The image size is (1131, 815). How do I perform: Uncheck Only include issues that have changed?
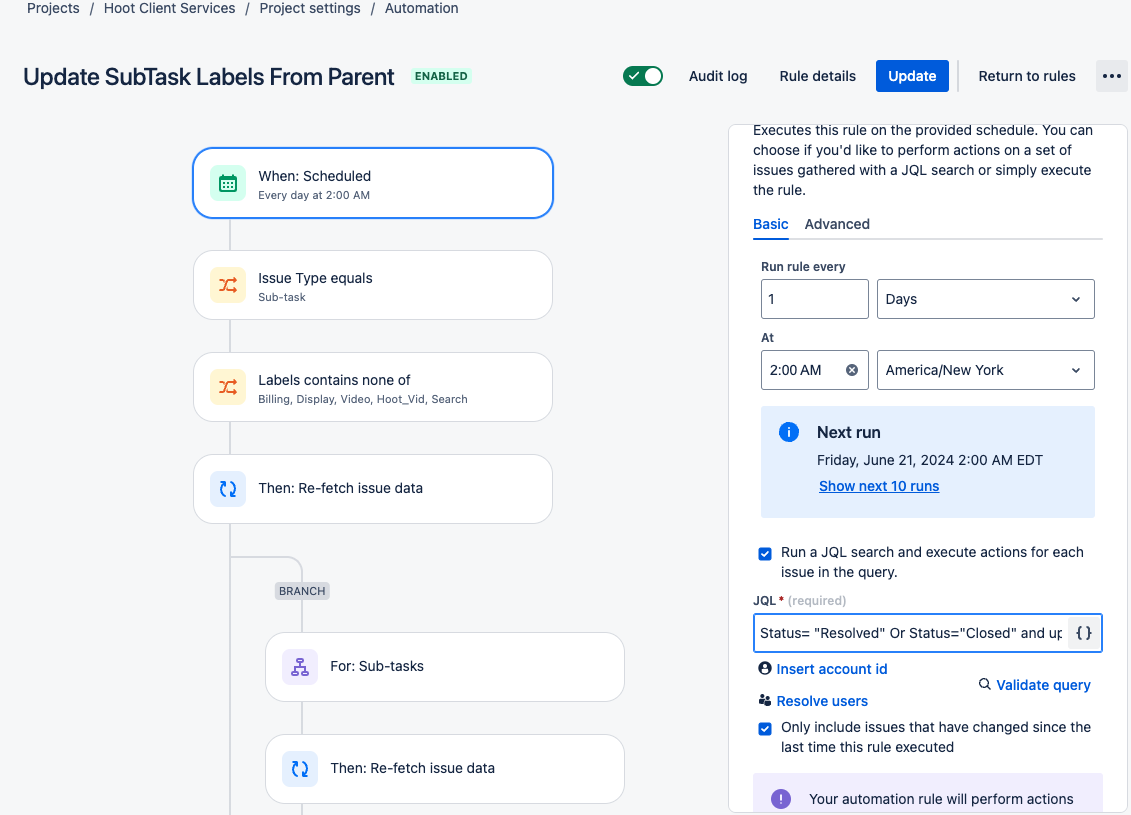point(765,728)
